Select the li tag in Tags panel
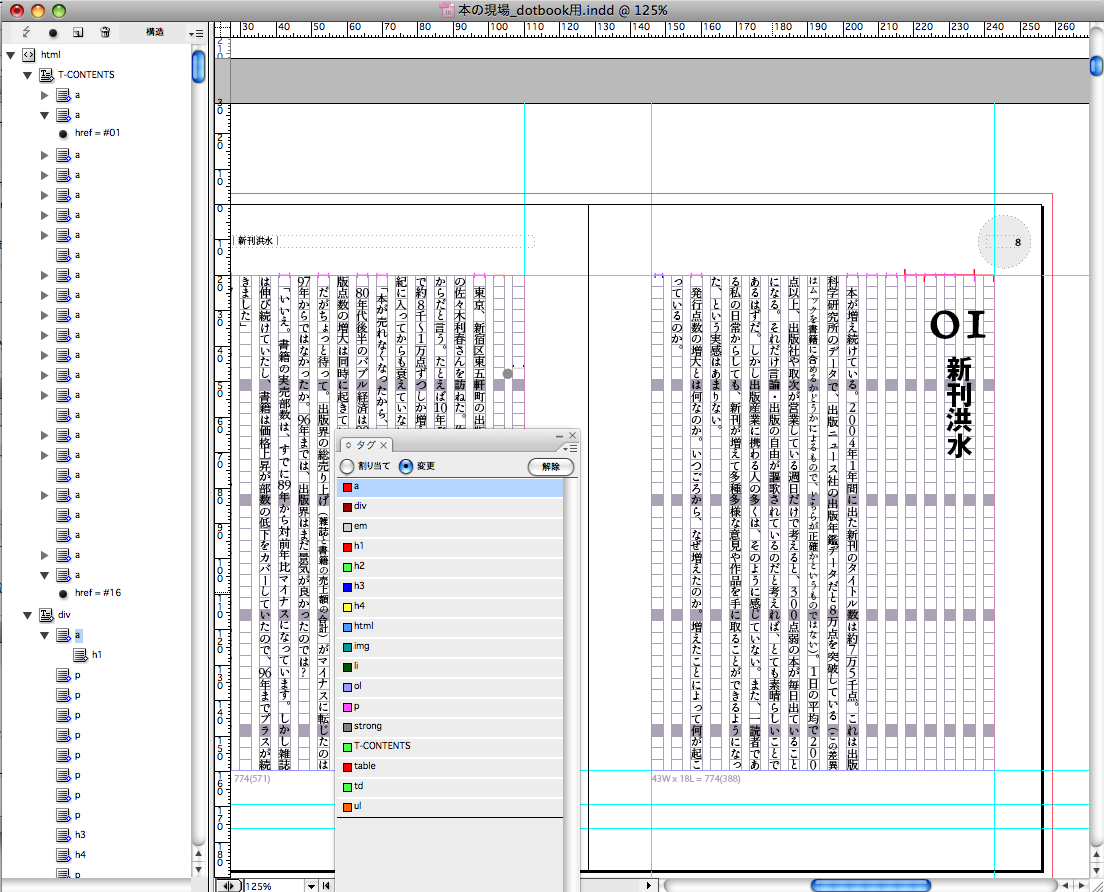The image size is (1104, 892). click(450, 666)
